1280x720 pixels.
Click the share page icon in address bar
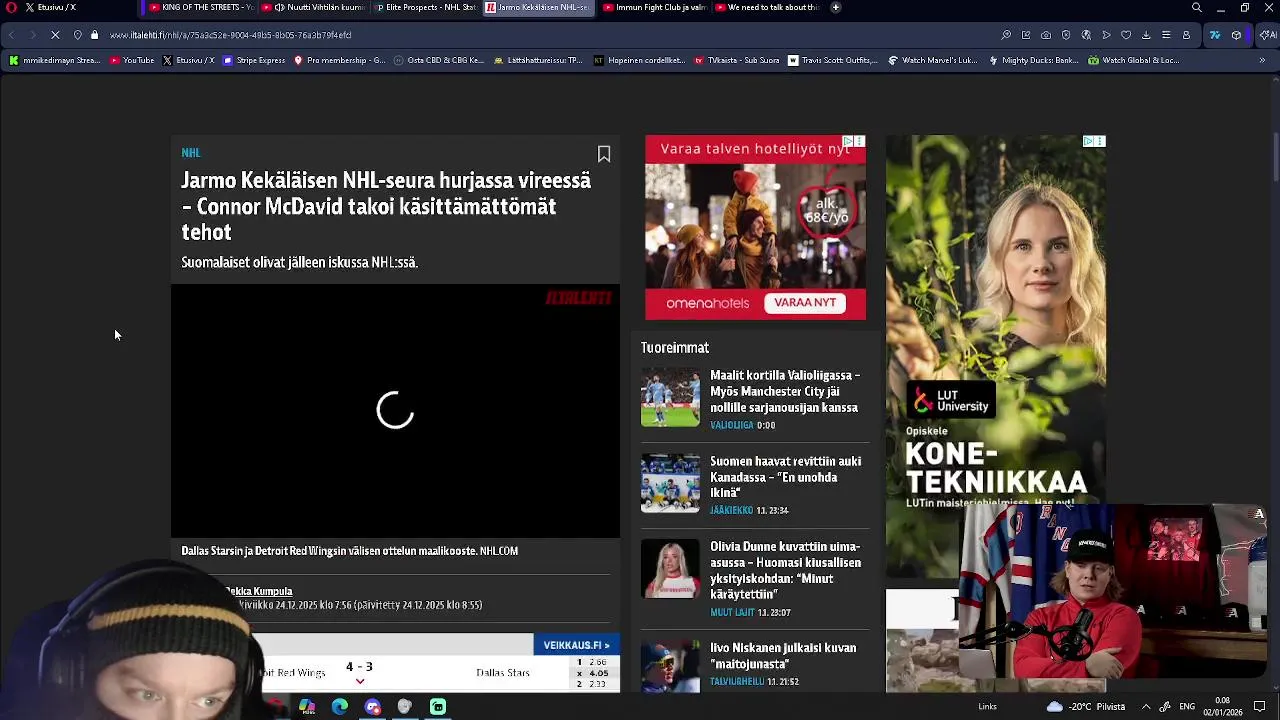coord(1026,35)
